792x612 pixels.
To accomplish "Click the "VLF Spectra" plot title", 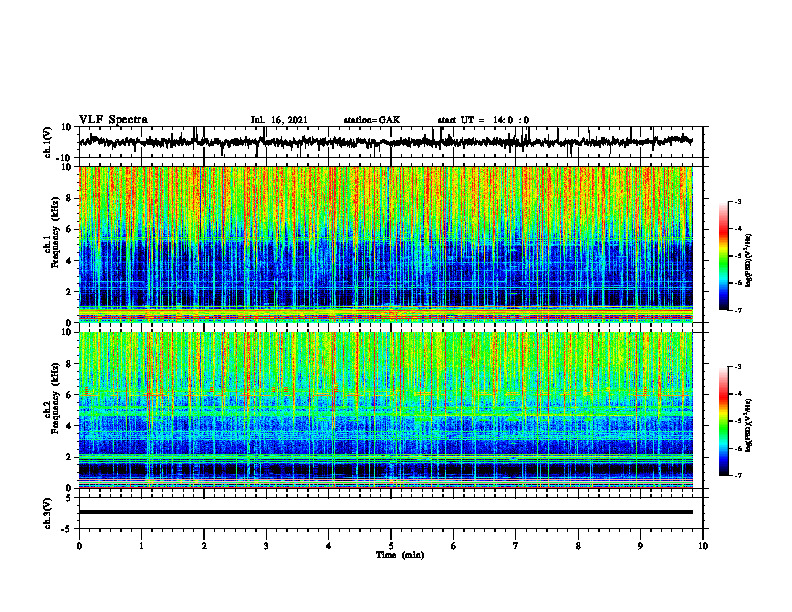I will [114, 120].
